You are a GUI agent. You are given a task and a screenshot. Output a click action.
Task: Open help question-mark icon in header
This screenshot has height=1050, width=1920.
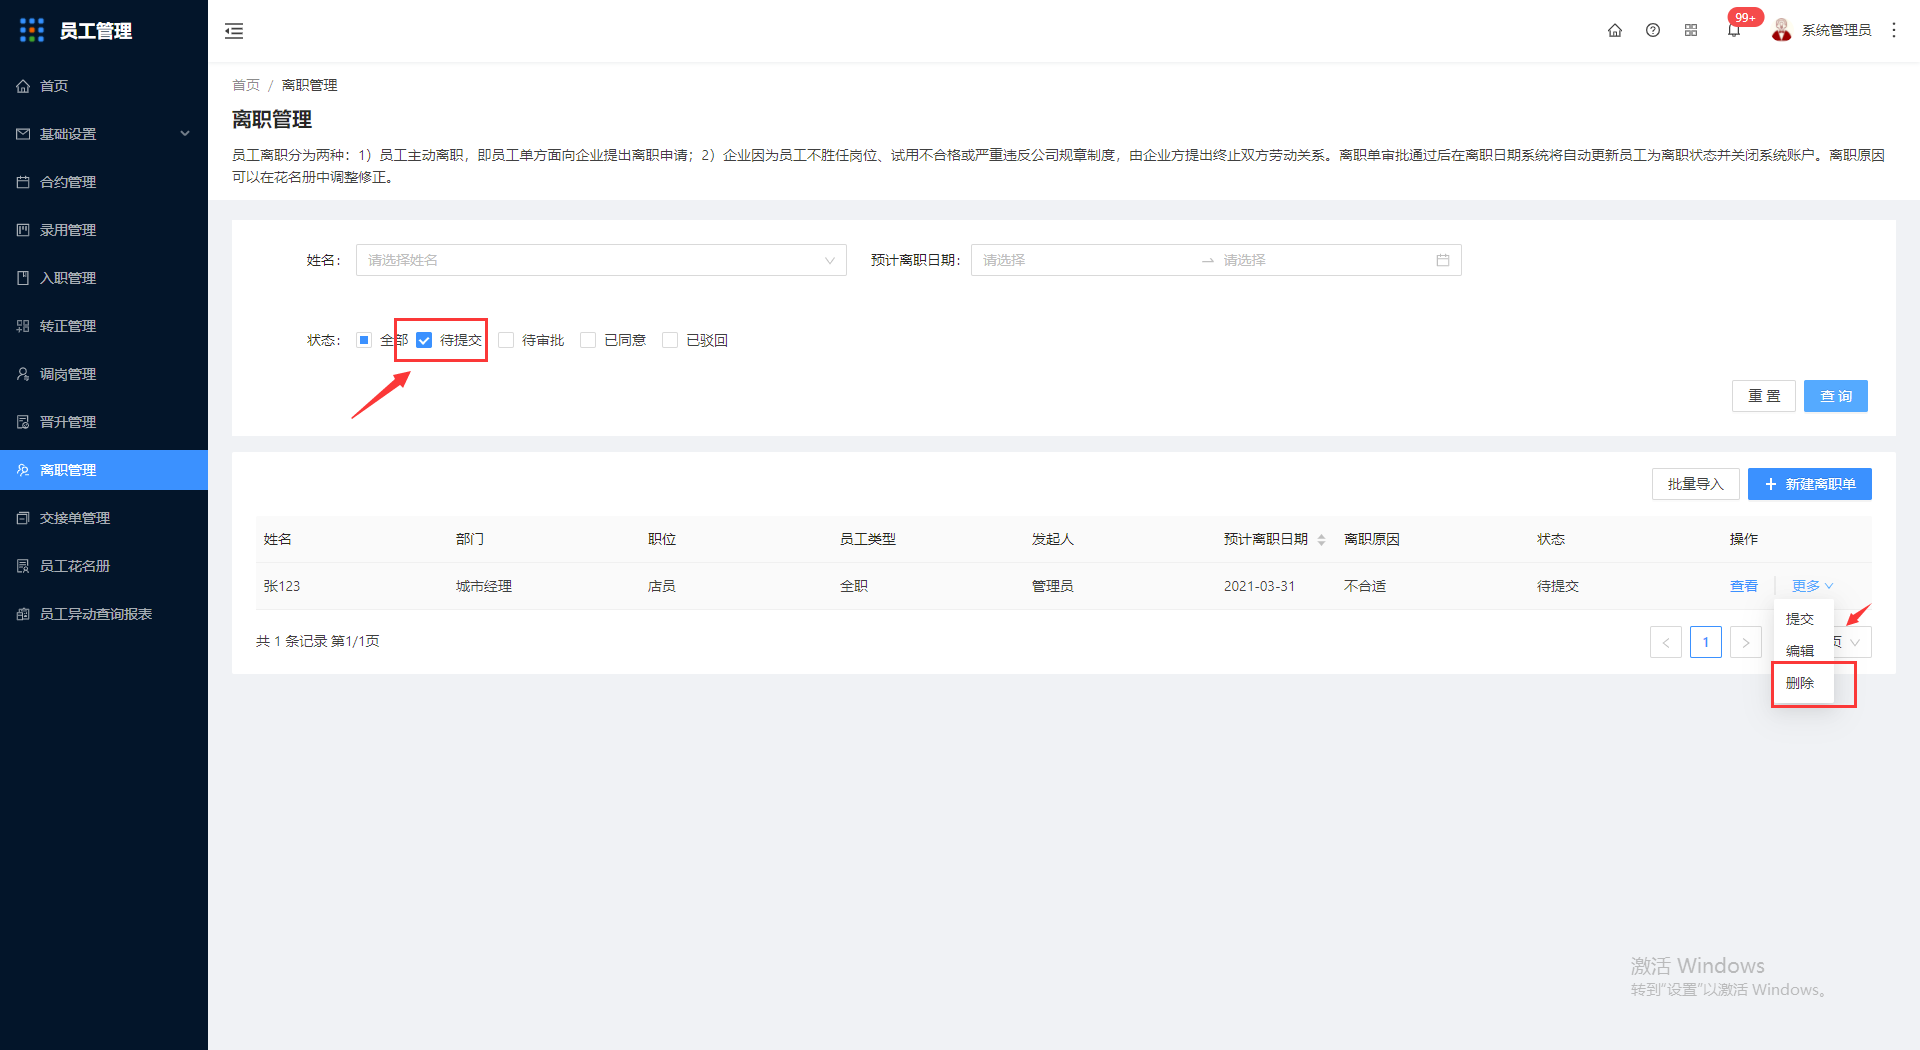tap(1653, 30)
